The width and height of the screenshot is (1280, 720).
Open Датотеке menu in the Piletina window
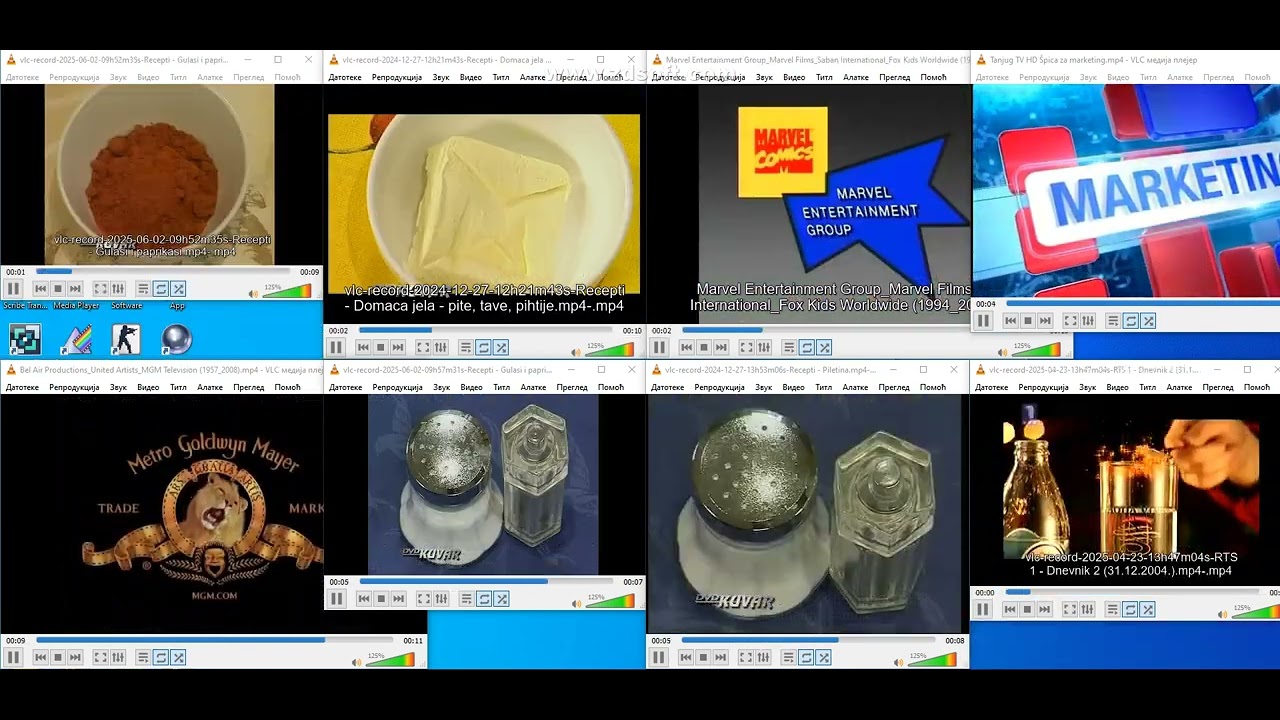click(x=668, y=387)
